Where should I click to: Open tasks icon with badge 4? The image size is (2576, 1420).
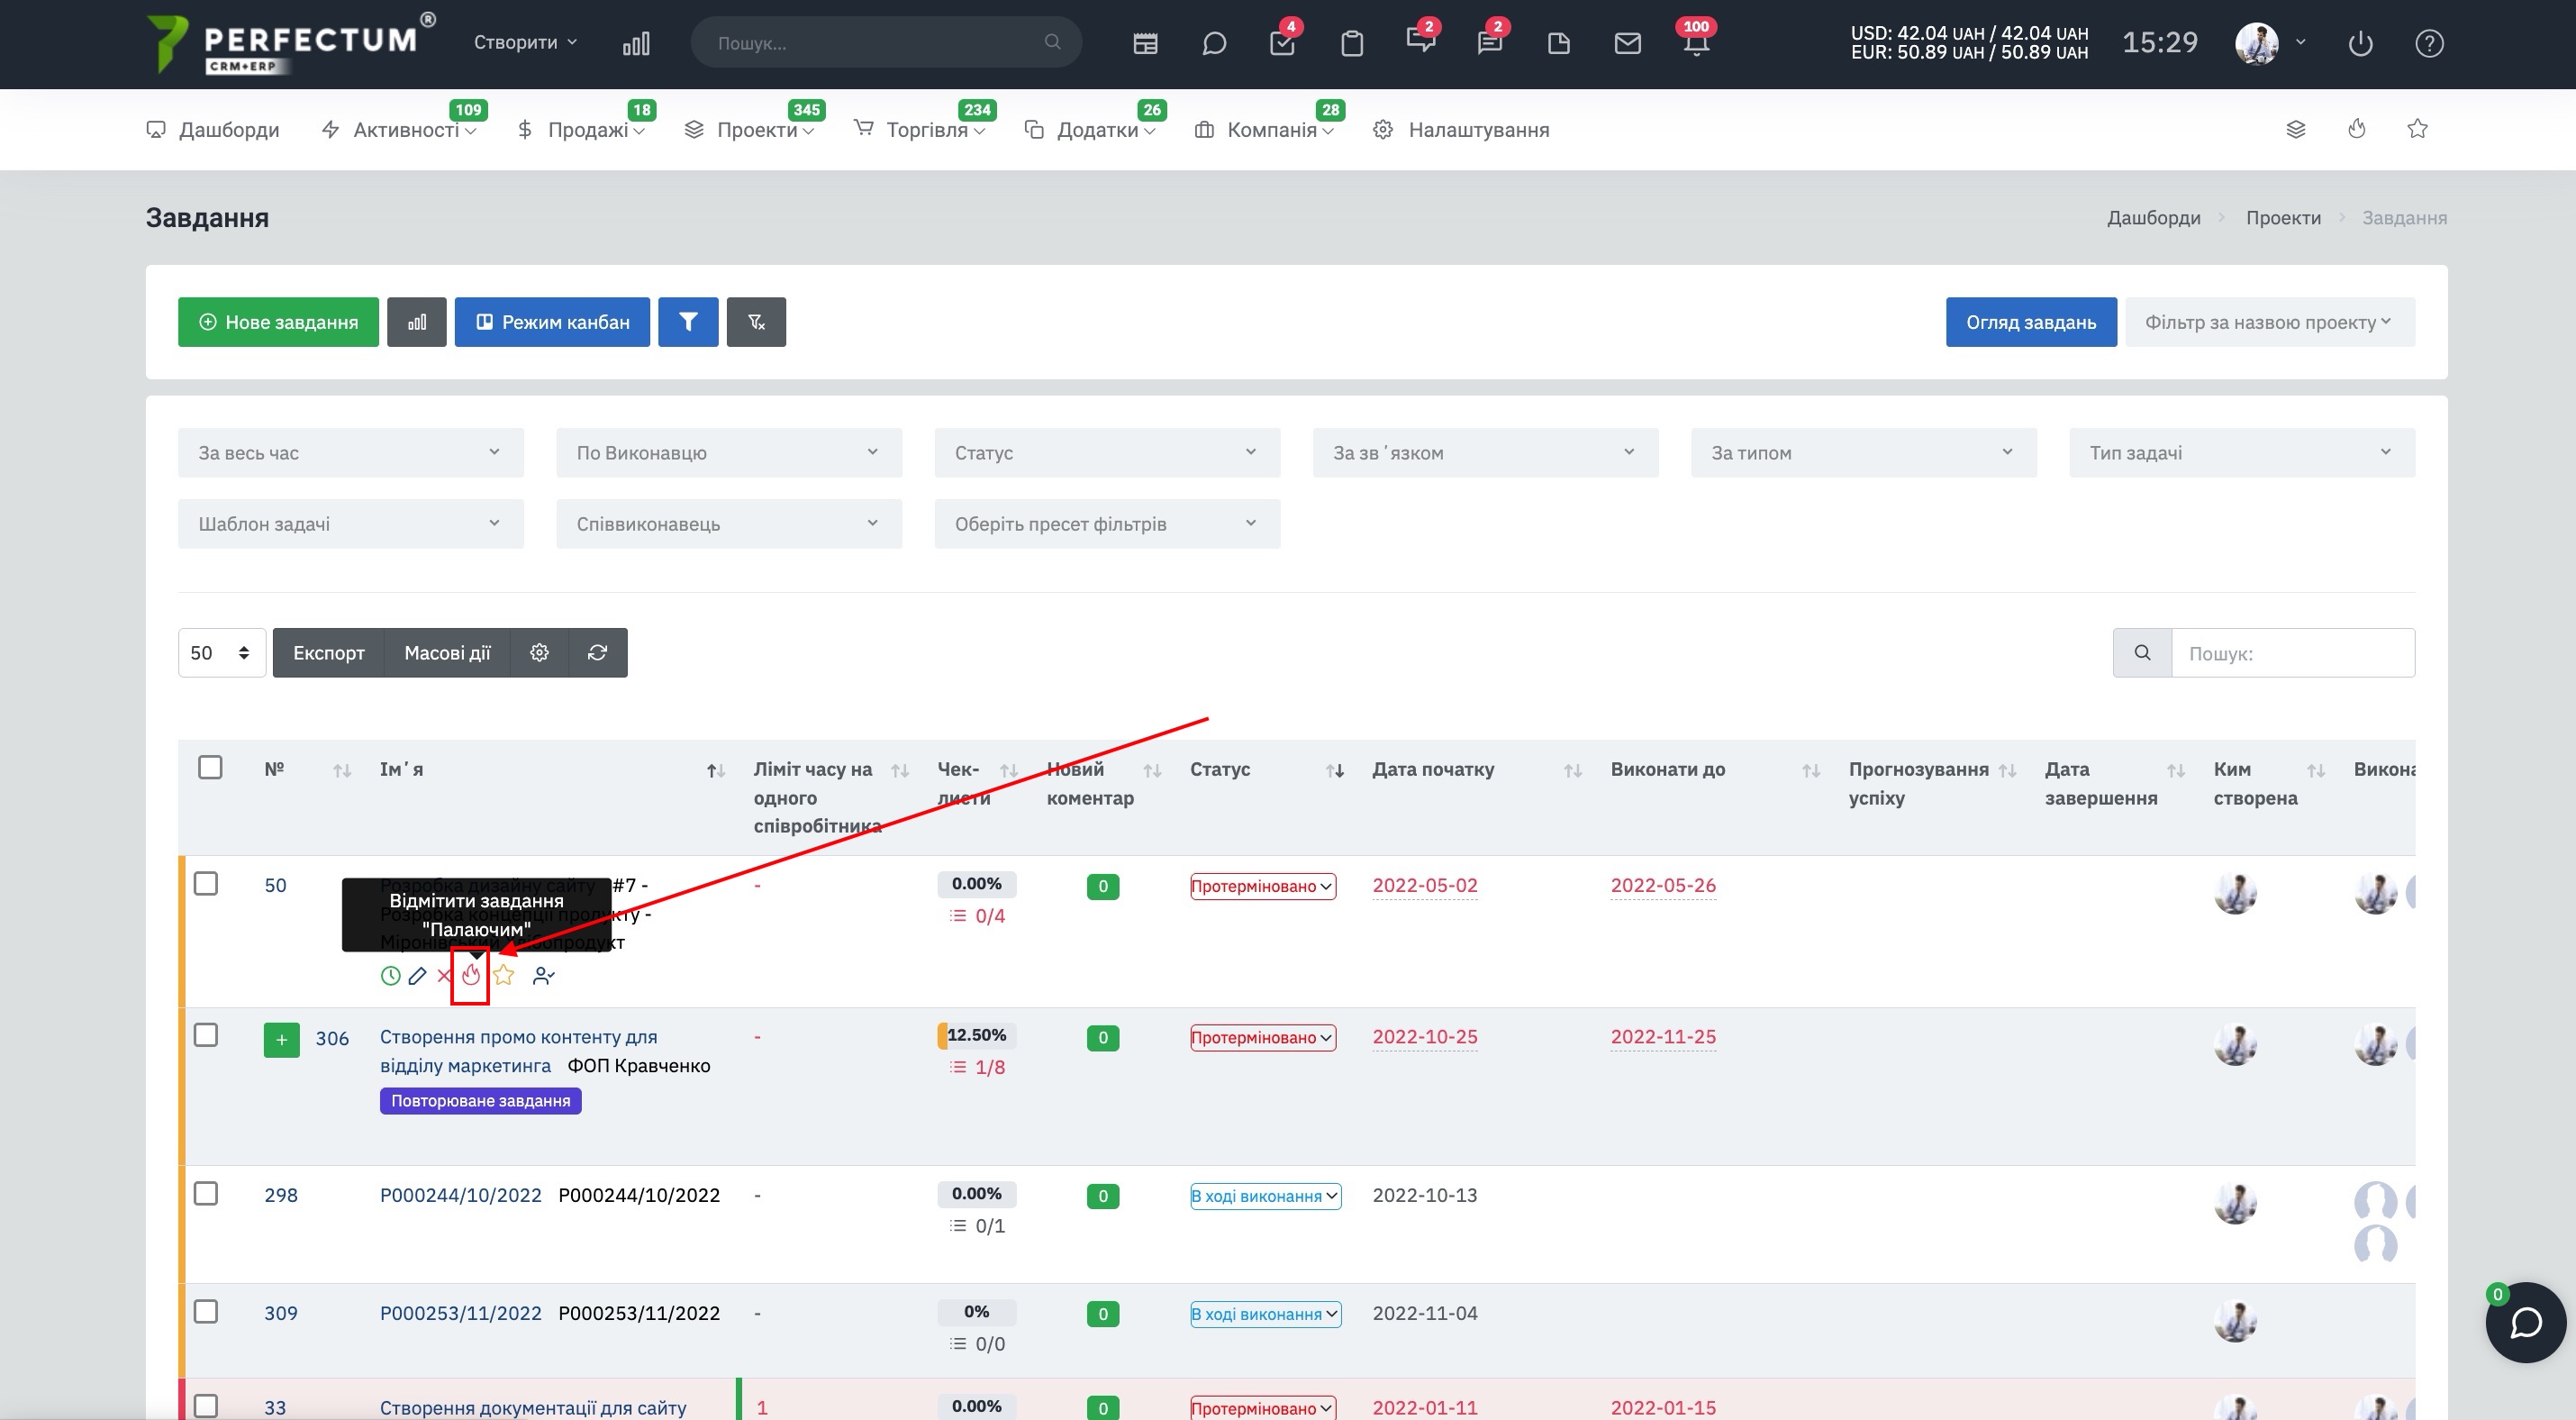pos(1282,42)
